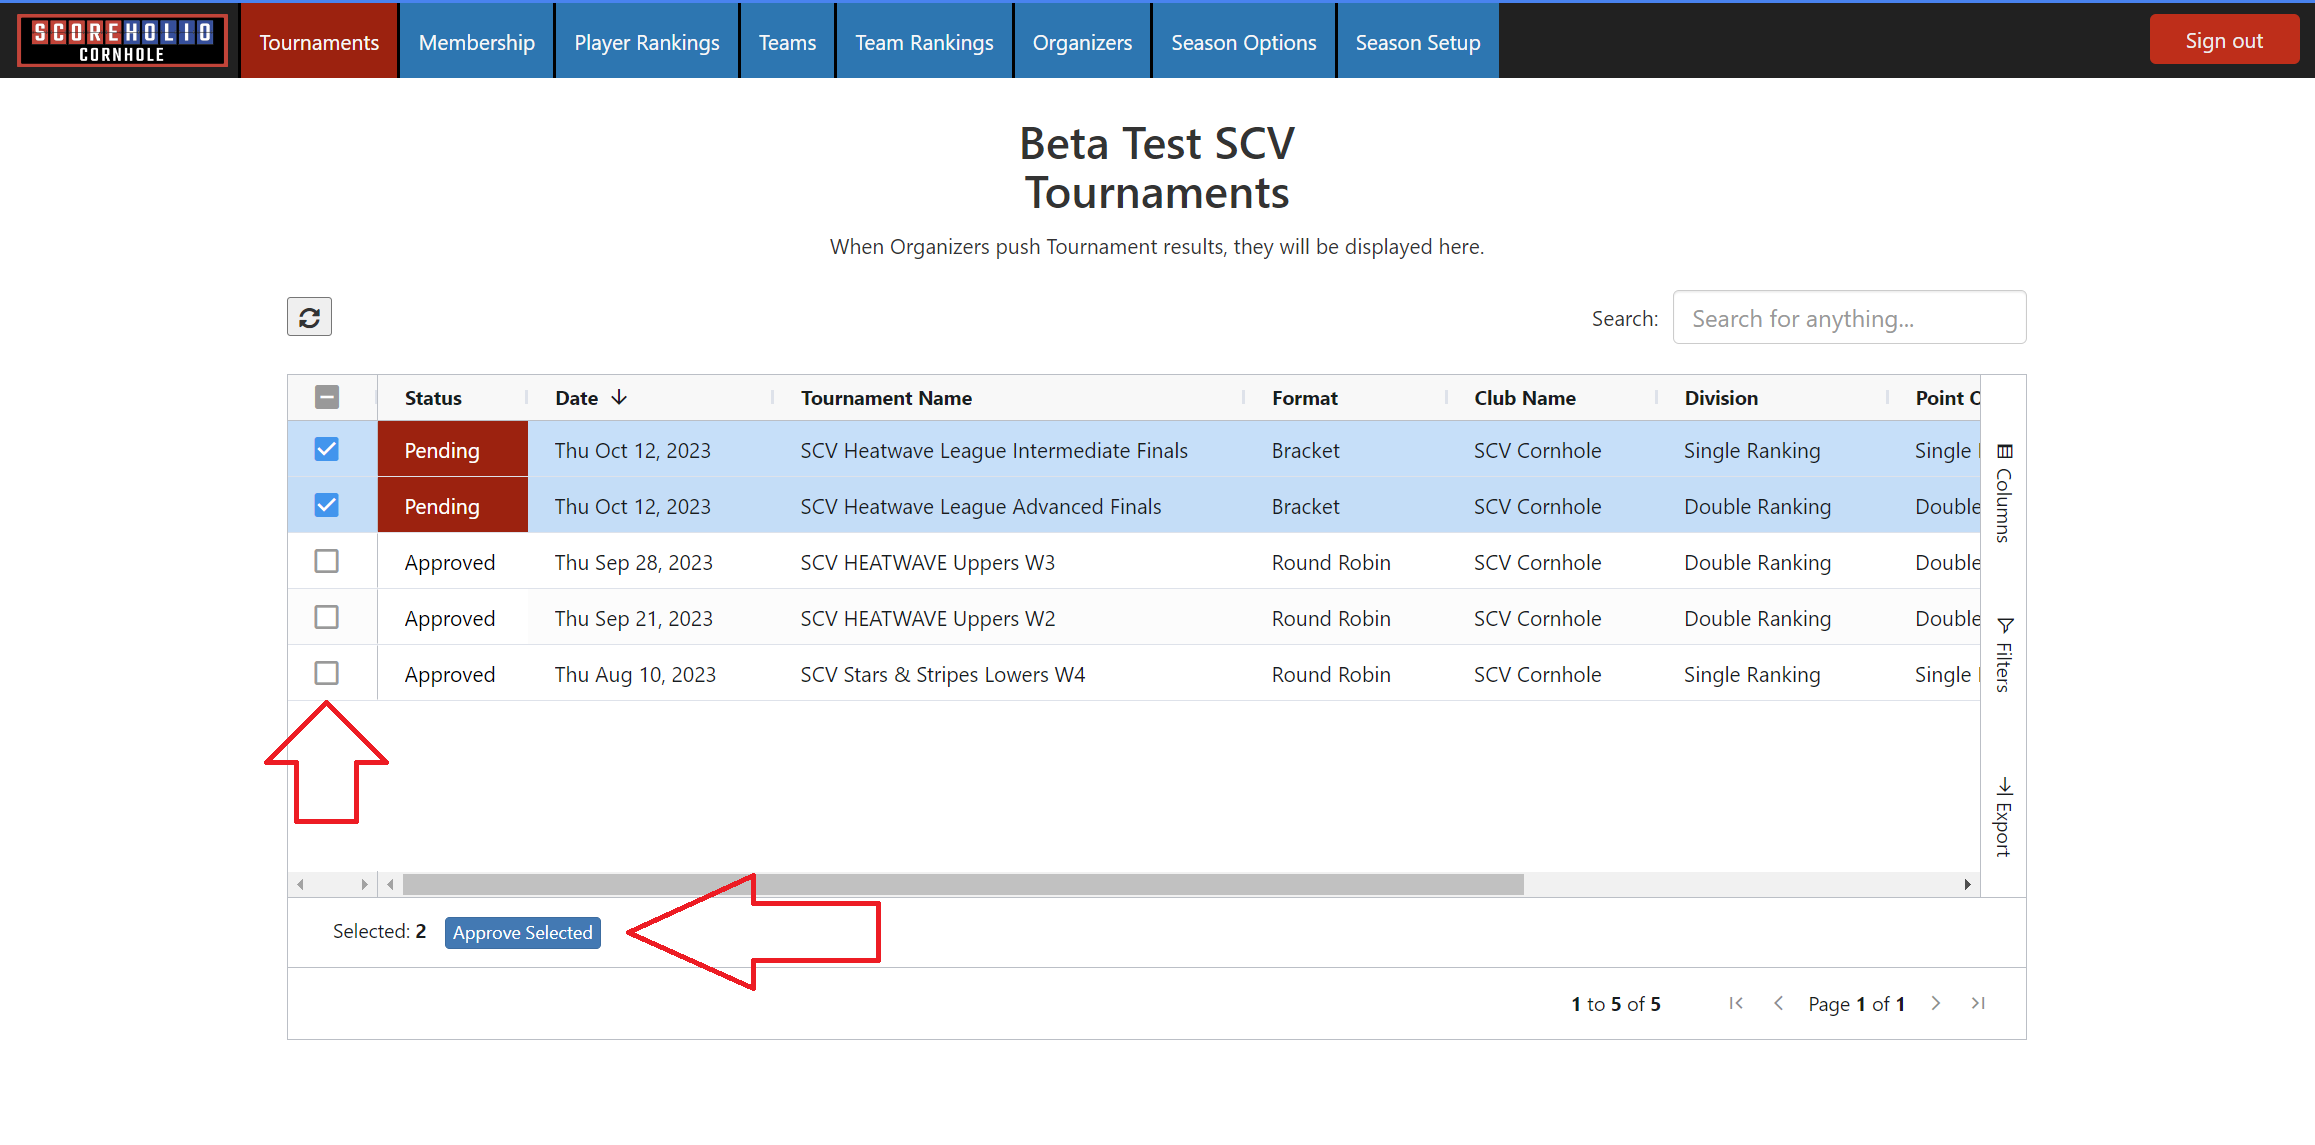The height and width of the screenshot is (1145, 2315).
Task: Sort by the Date column header
Action: (577, 398)
